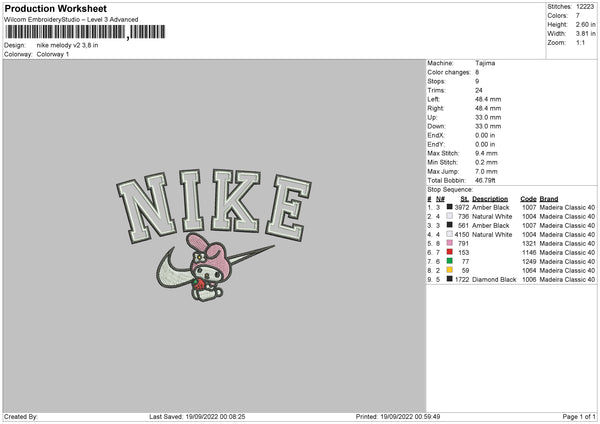Click the Max Jump value '7.0 mm'
This screenshot has height=424, width=600.
(x=486, y=171)
